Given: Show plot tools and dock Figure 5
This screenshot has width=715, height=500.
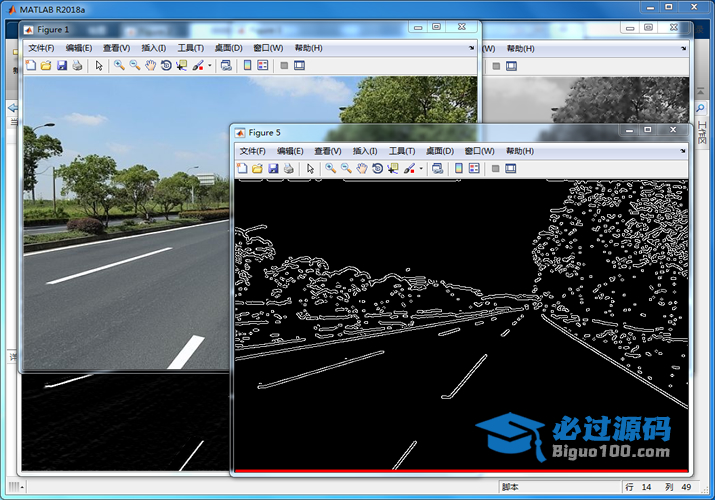Looking at the screenshot, I should pos(511,169).
